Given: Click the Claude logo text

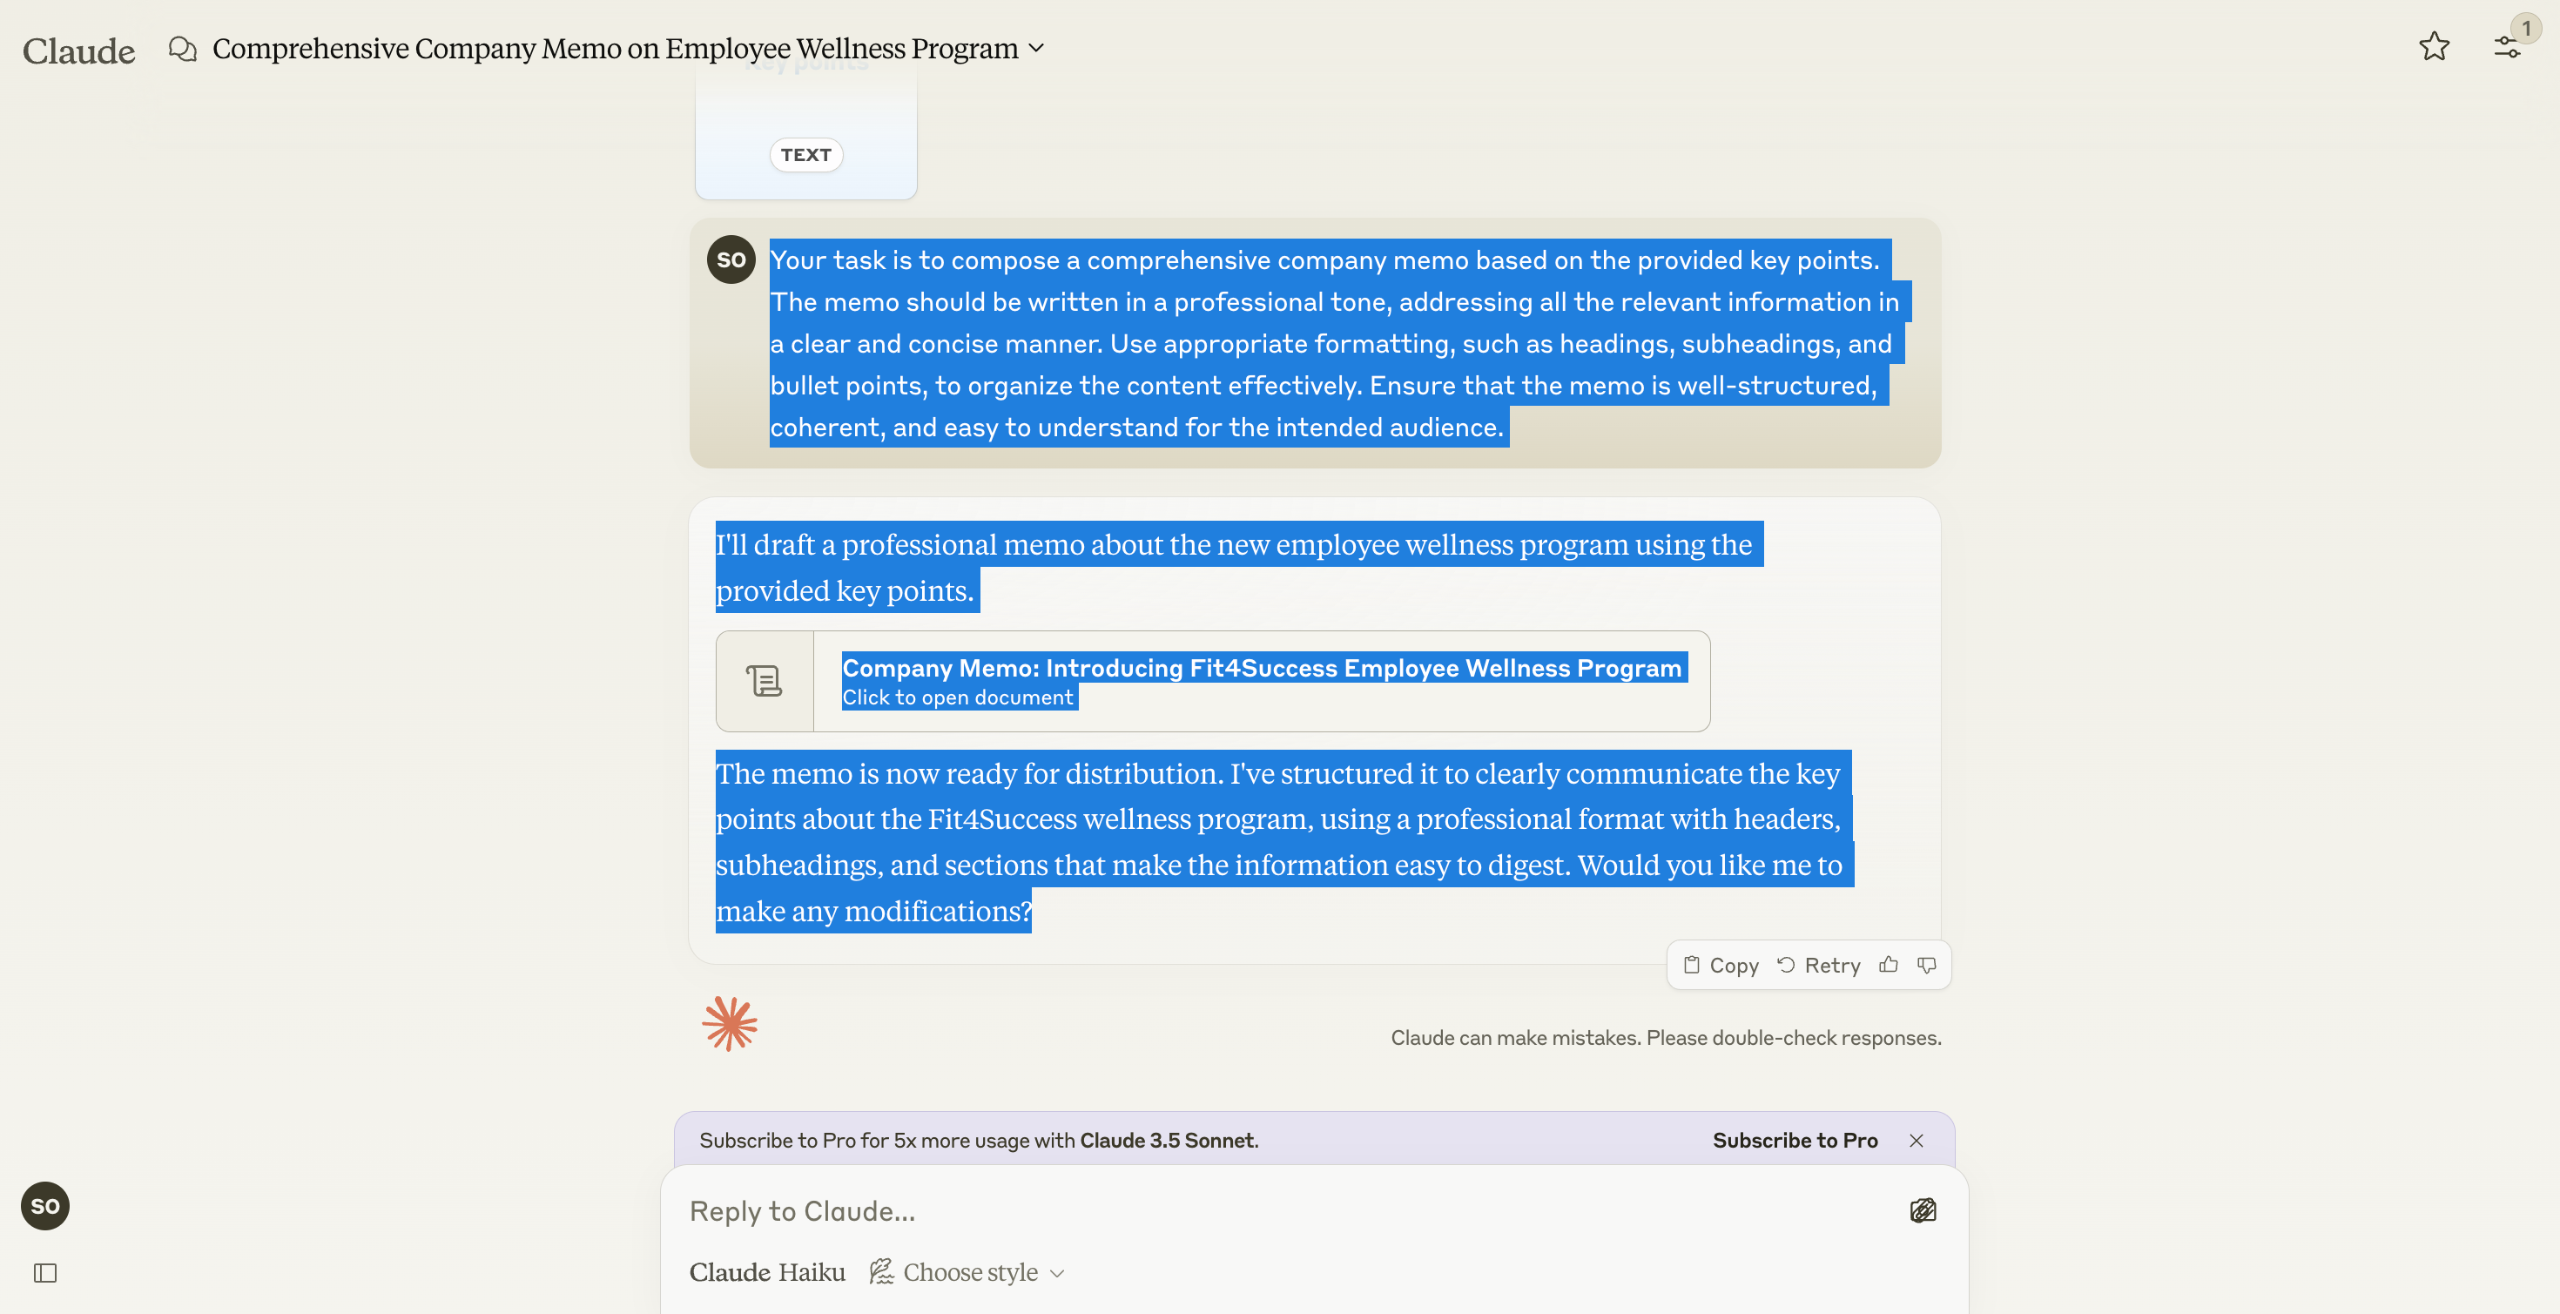Looking at the screenshot, I should coord(79,50).
